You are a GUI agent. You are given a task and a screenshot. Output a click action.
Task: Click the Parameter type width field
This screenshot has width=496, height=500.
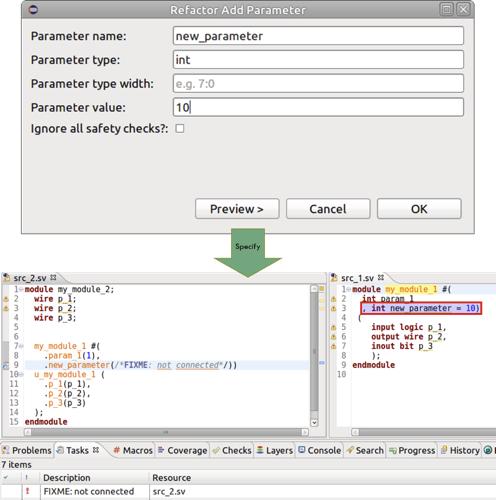coord(318,83)
